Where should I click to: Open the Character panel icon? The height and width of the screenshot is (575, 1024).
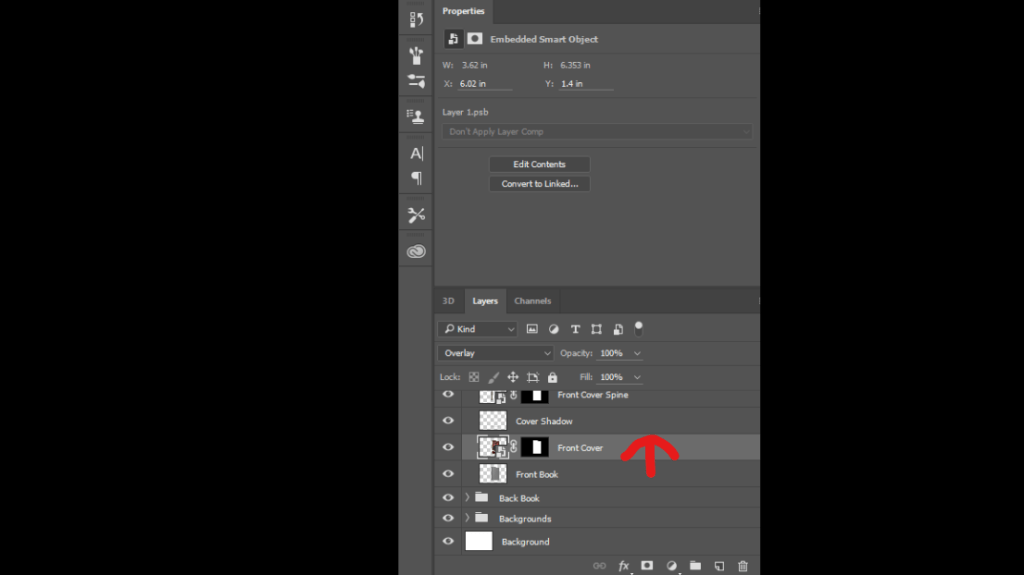click(x=416, y=154)
